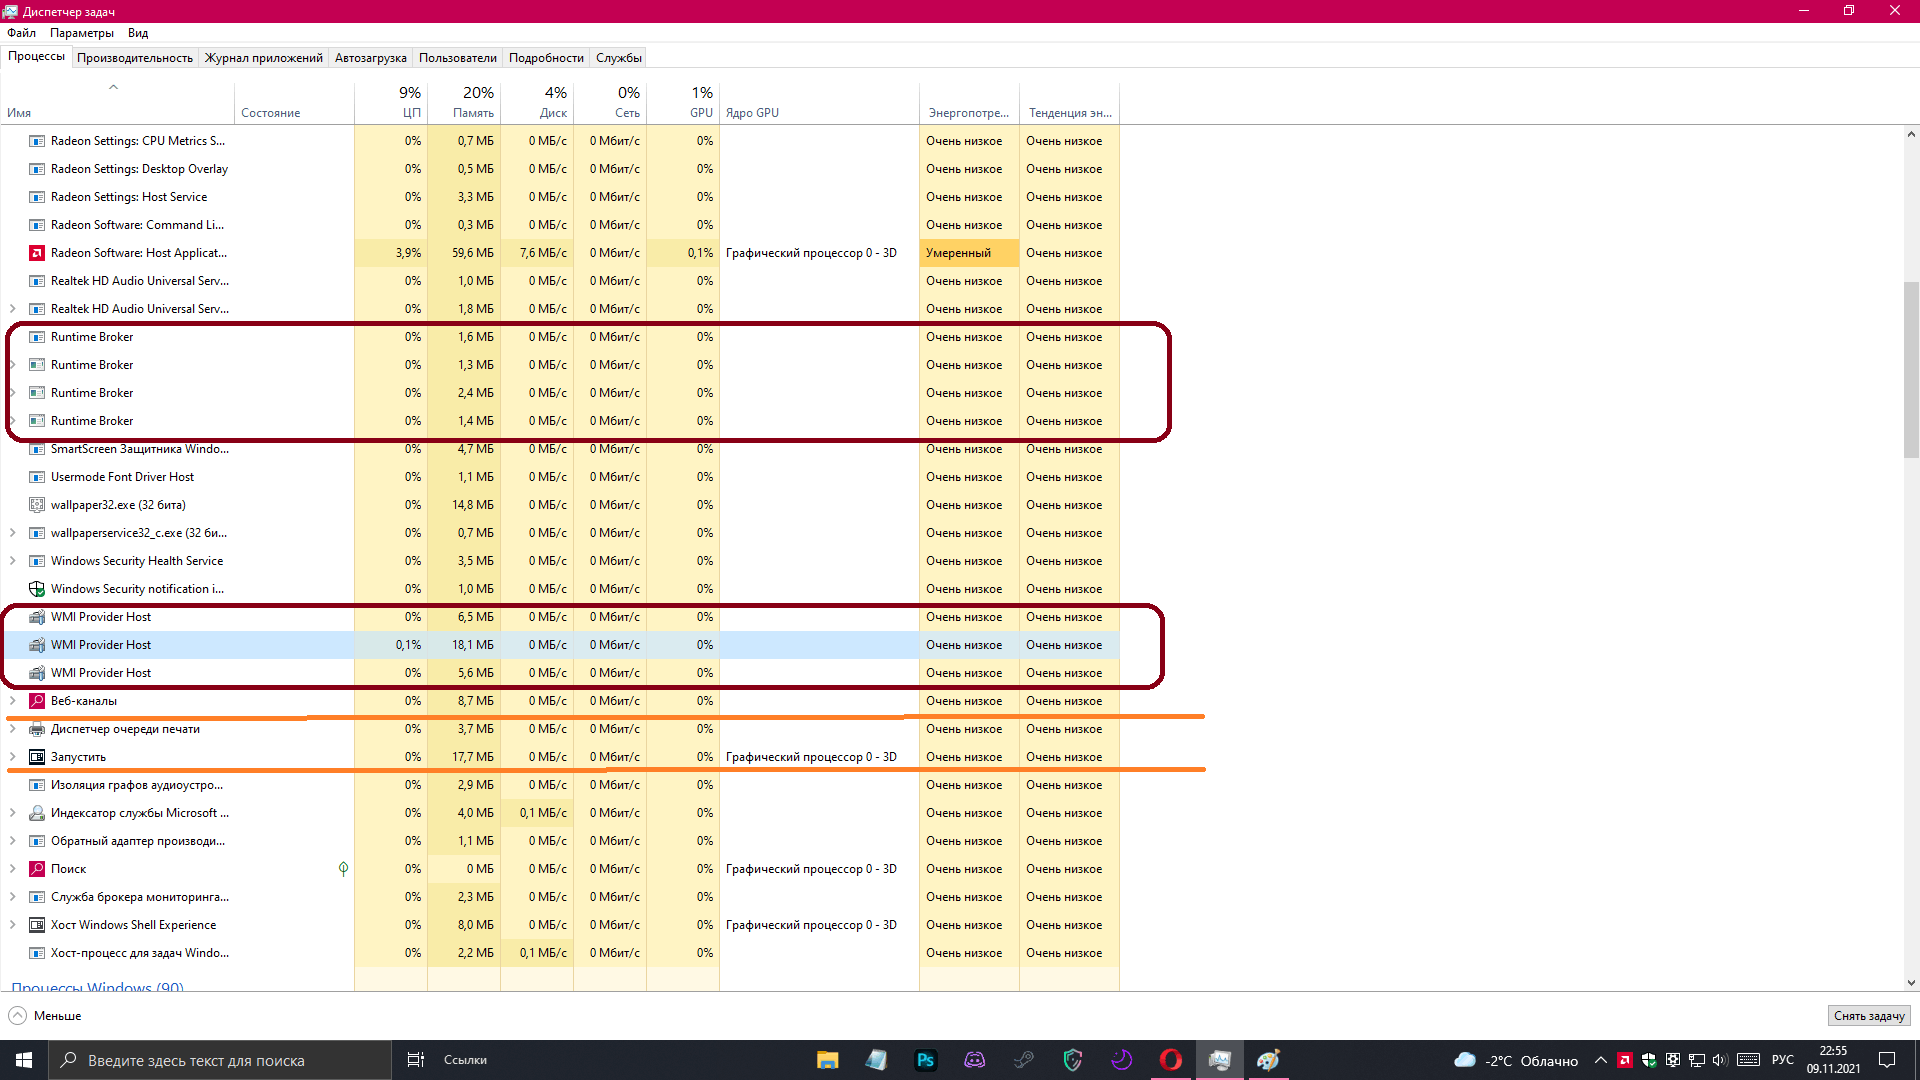The height and width of the screenshot is (1080, 1920).
Task: Switch to the Журнал приложений tab
Action: coord(264,58)
